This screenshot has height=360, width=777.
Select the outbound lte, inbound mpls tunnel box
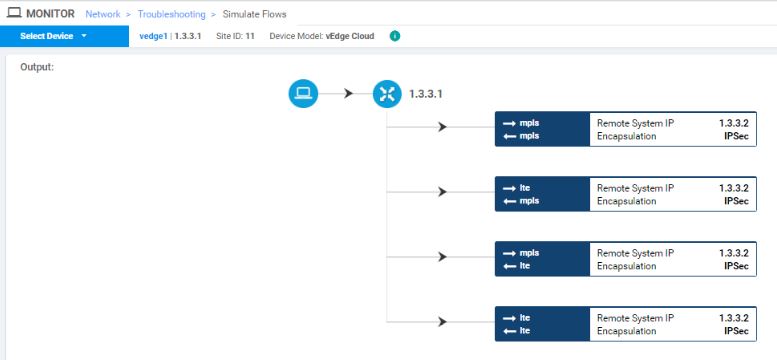coord(626,194)
